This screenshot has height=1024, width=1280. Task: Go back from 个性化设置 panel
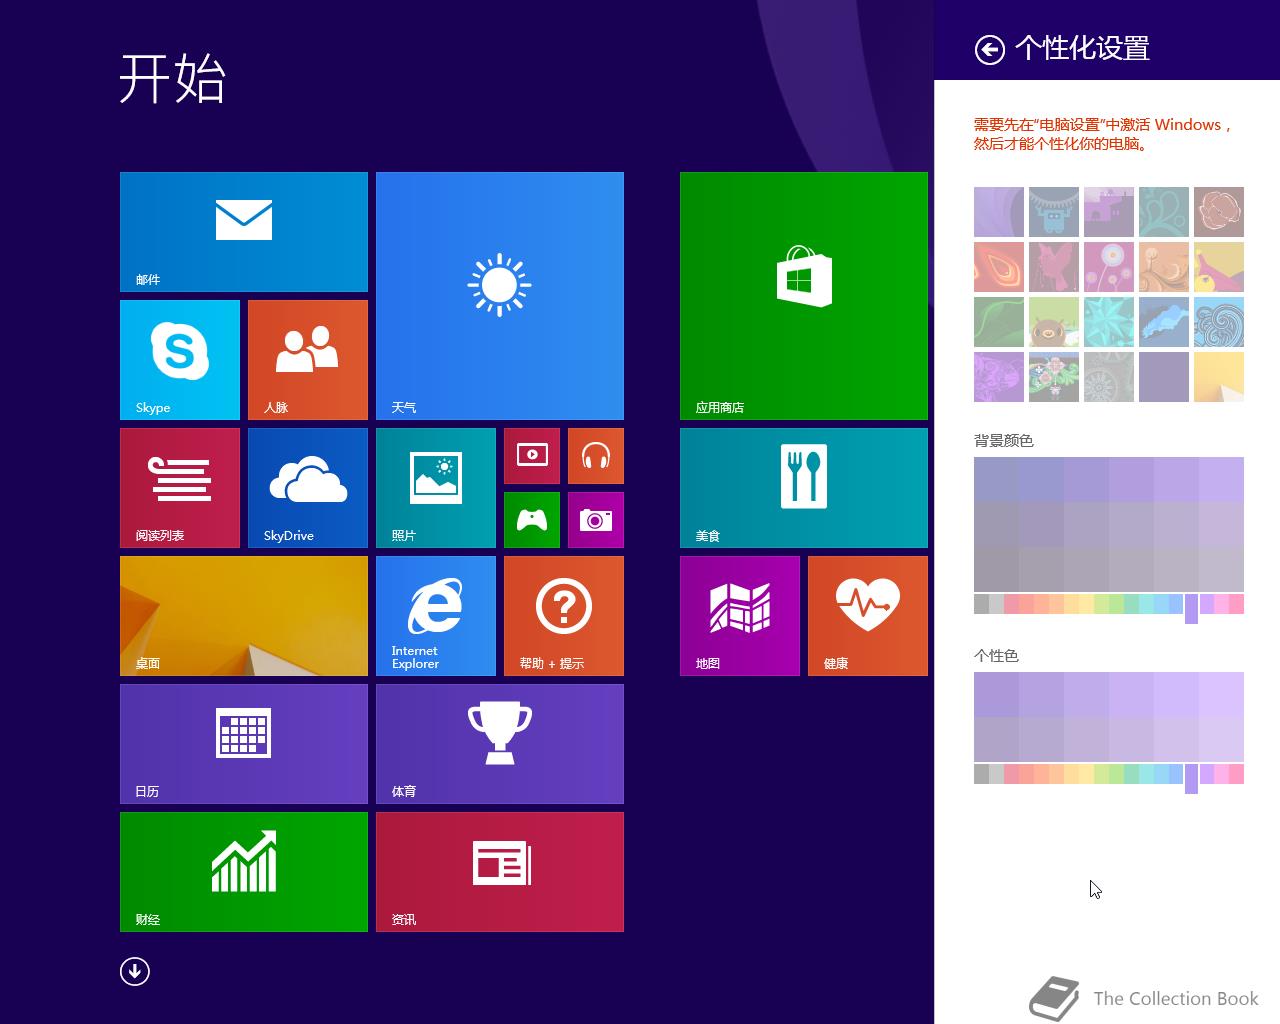click(989, 49)
